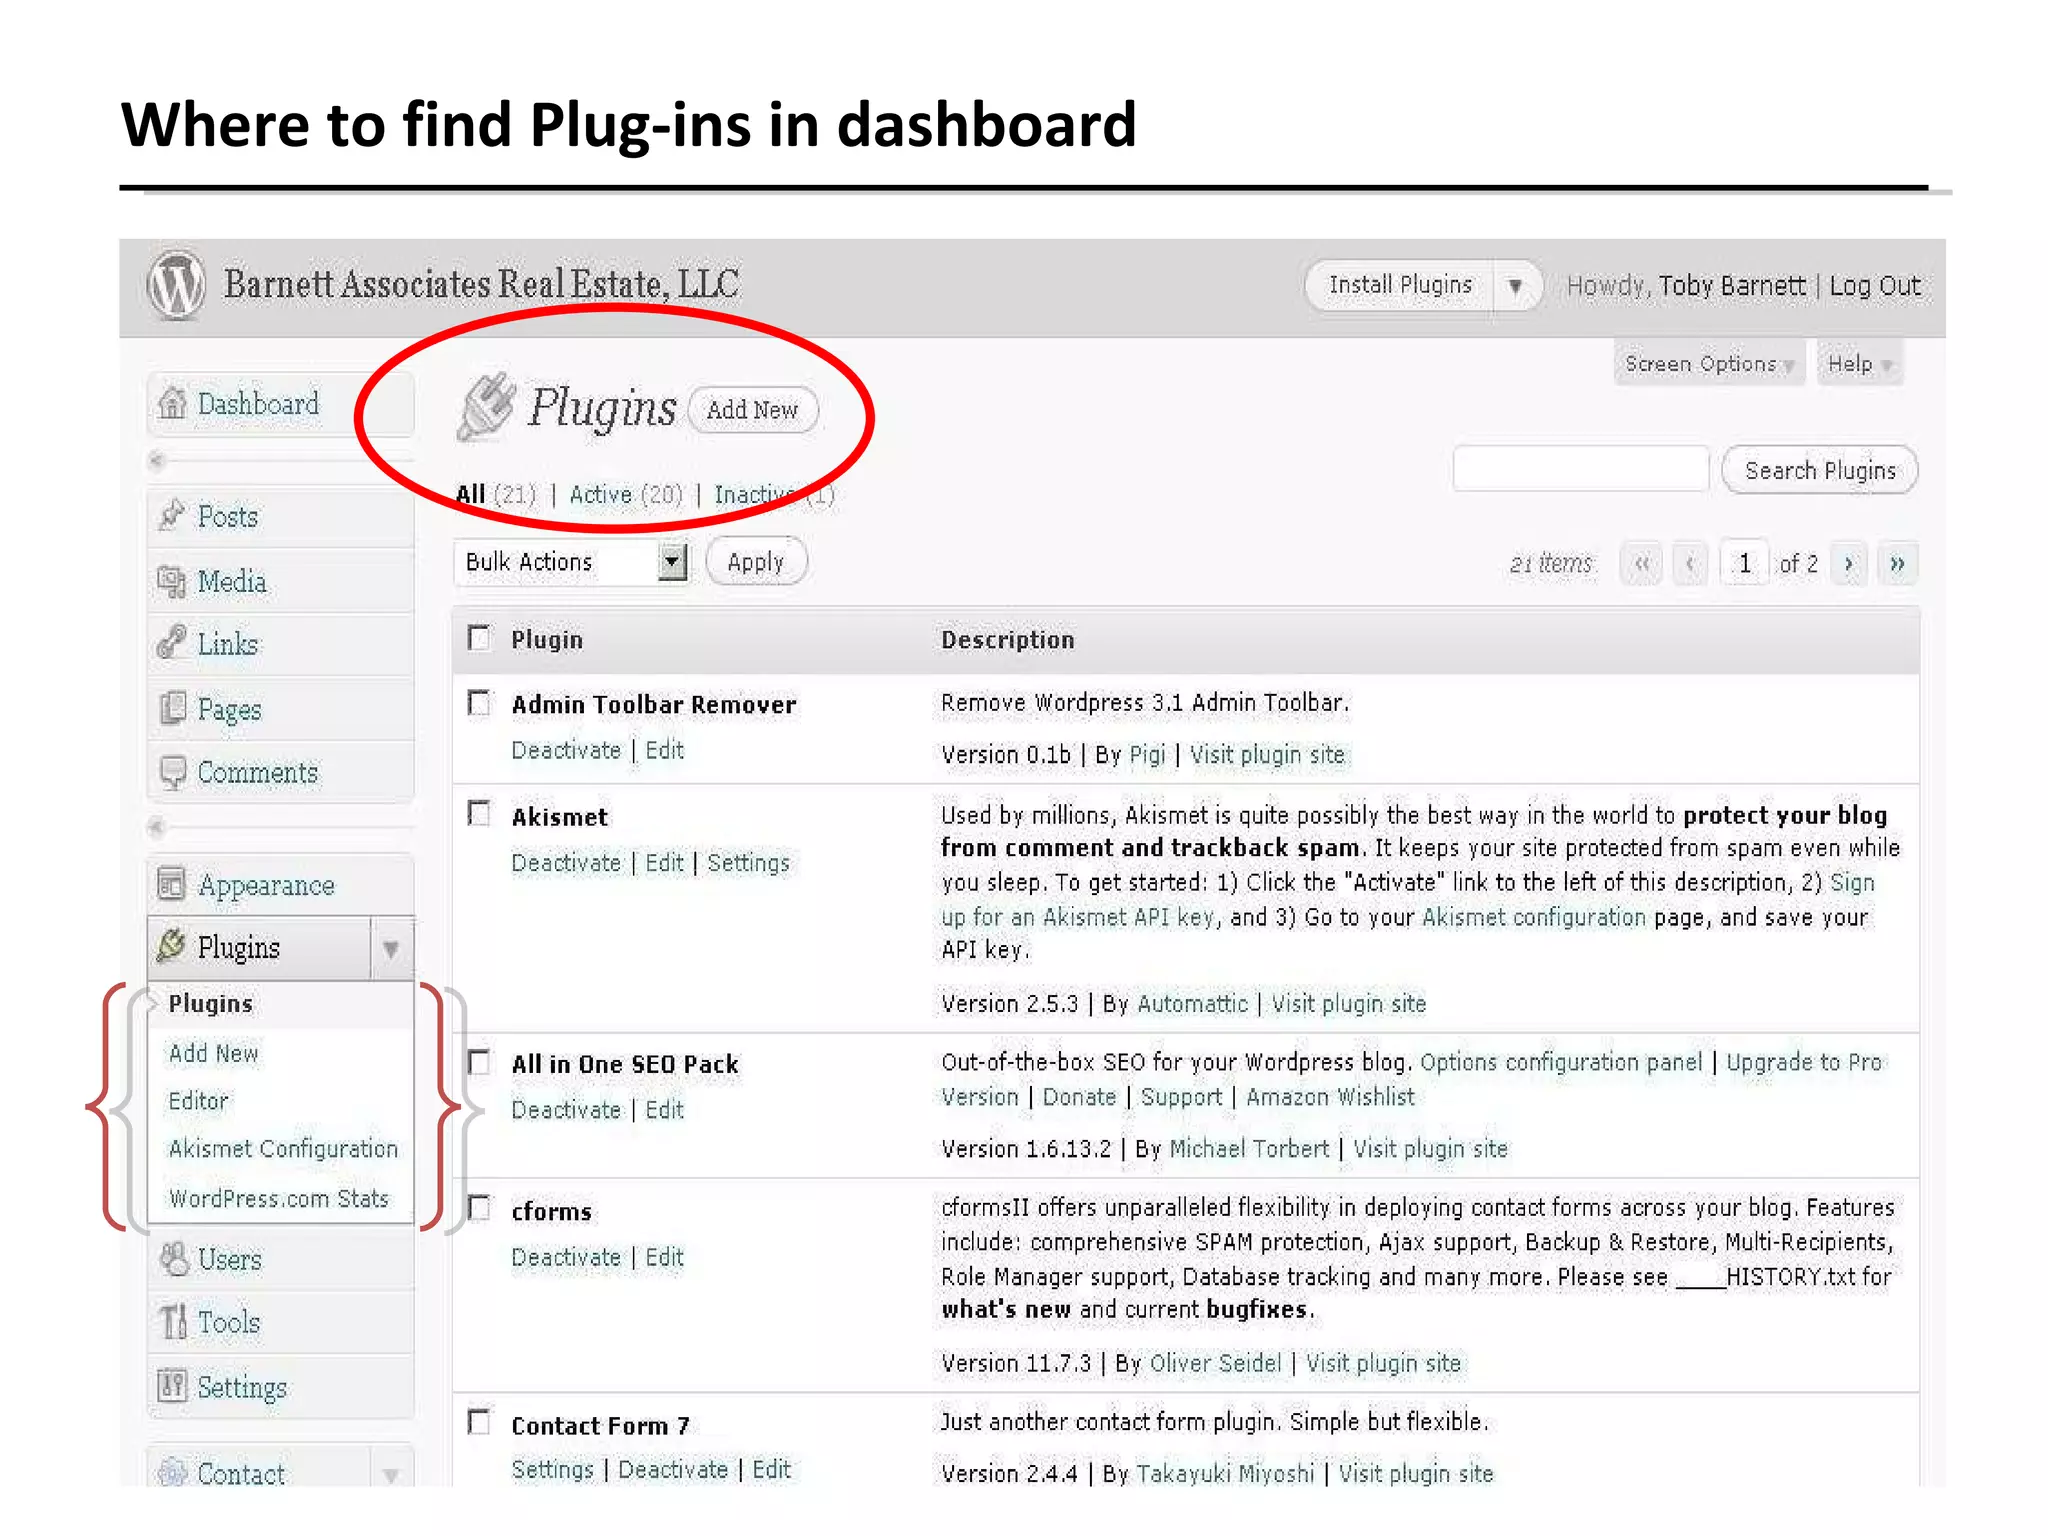The image size is (2048, 1536).
Task: Edit the All in One SEO Pack plugin
Action: point(664,1110)
